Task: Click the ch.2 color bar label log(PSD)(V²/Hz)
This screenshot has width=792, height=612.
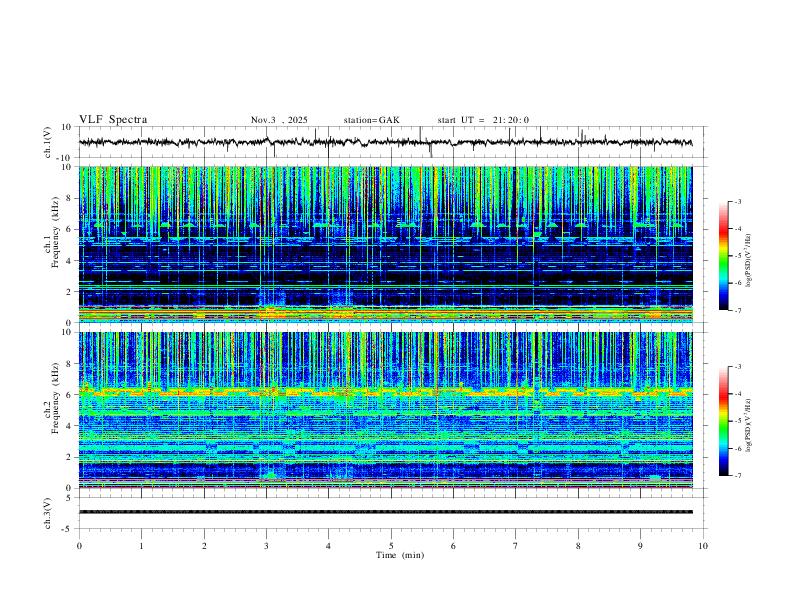Action: [x=749, y=425]
